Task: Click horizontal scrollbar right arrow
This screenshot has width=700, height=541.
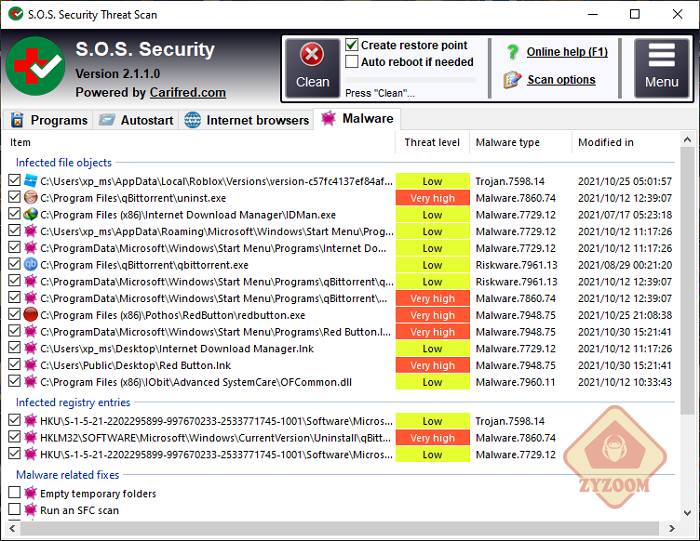Action: pos(672,529)
